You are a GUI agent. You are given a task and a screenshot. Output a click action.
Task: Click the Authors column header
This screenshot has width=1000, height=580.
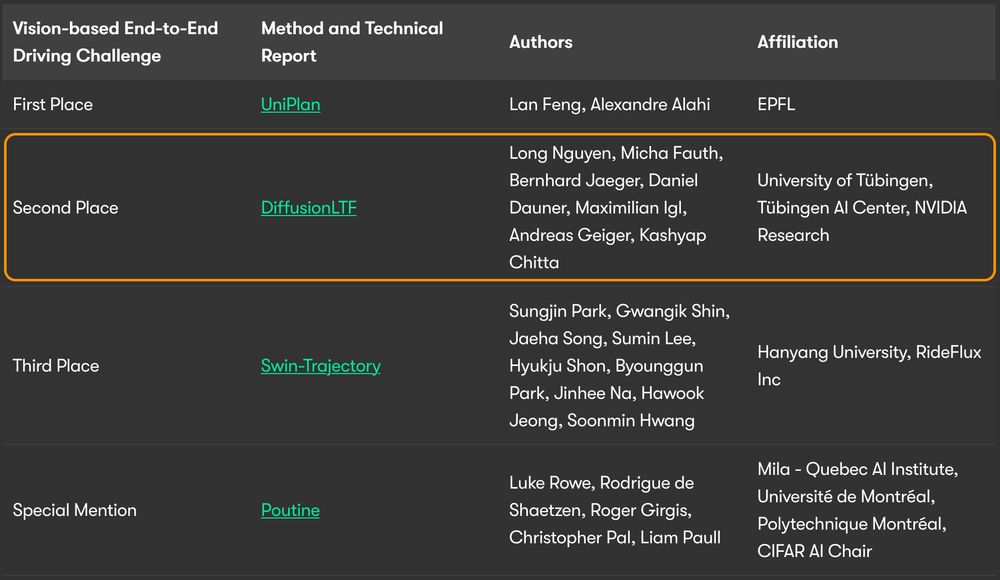coord(541,42)
